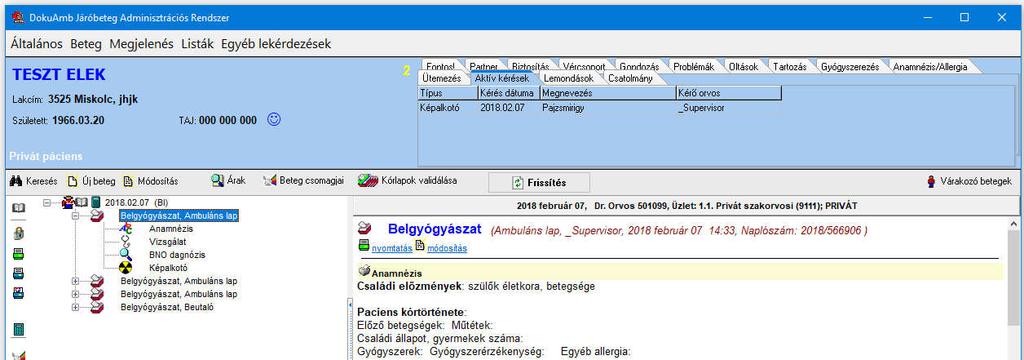Image resolution: width=1024 pixels, height=360 pixels.
Task: Open Várakozó betegek waiting list
Action: click(x=969, y=181)
